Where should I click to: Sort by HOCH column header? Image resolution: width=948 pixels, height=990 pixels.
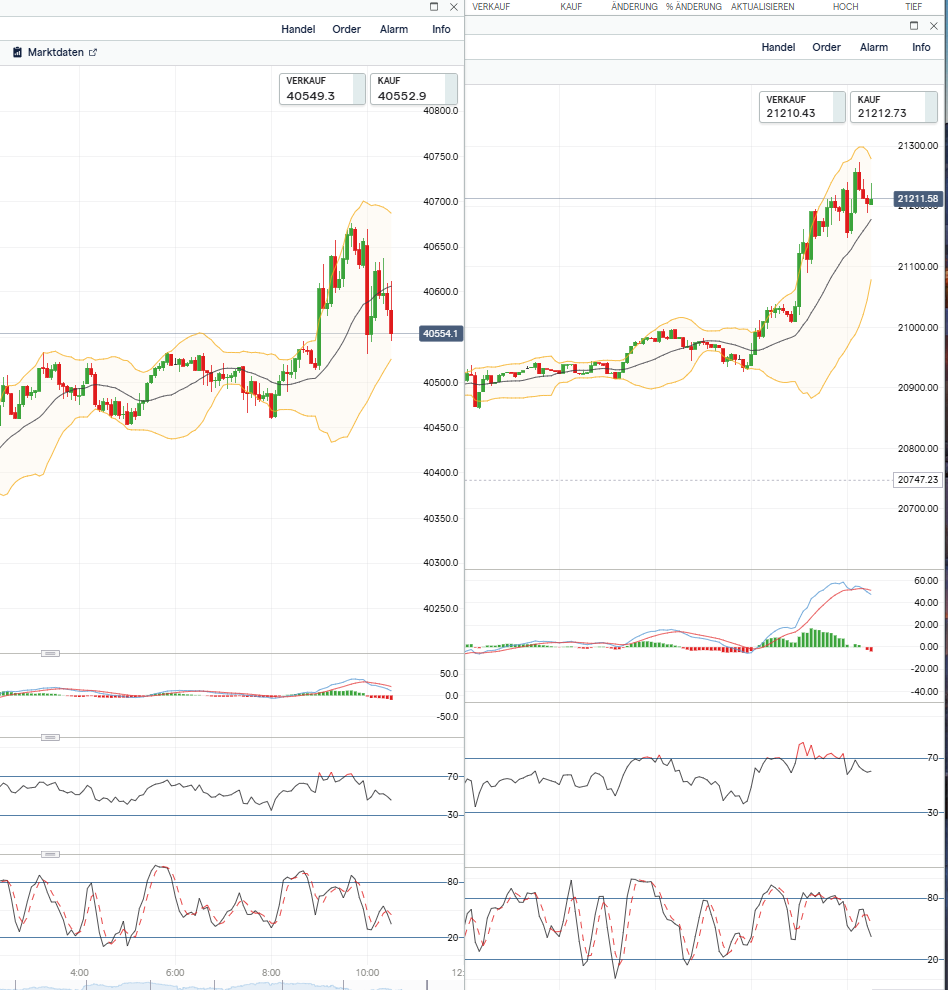point(845,7)
